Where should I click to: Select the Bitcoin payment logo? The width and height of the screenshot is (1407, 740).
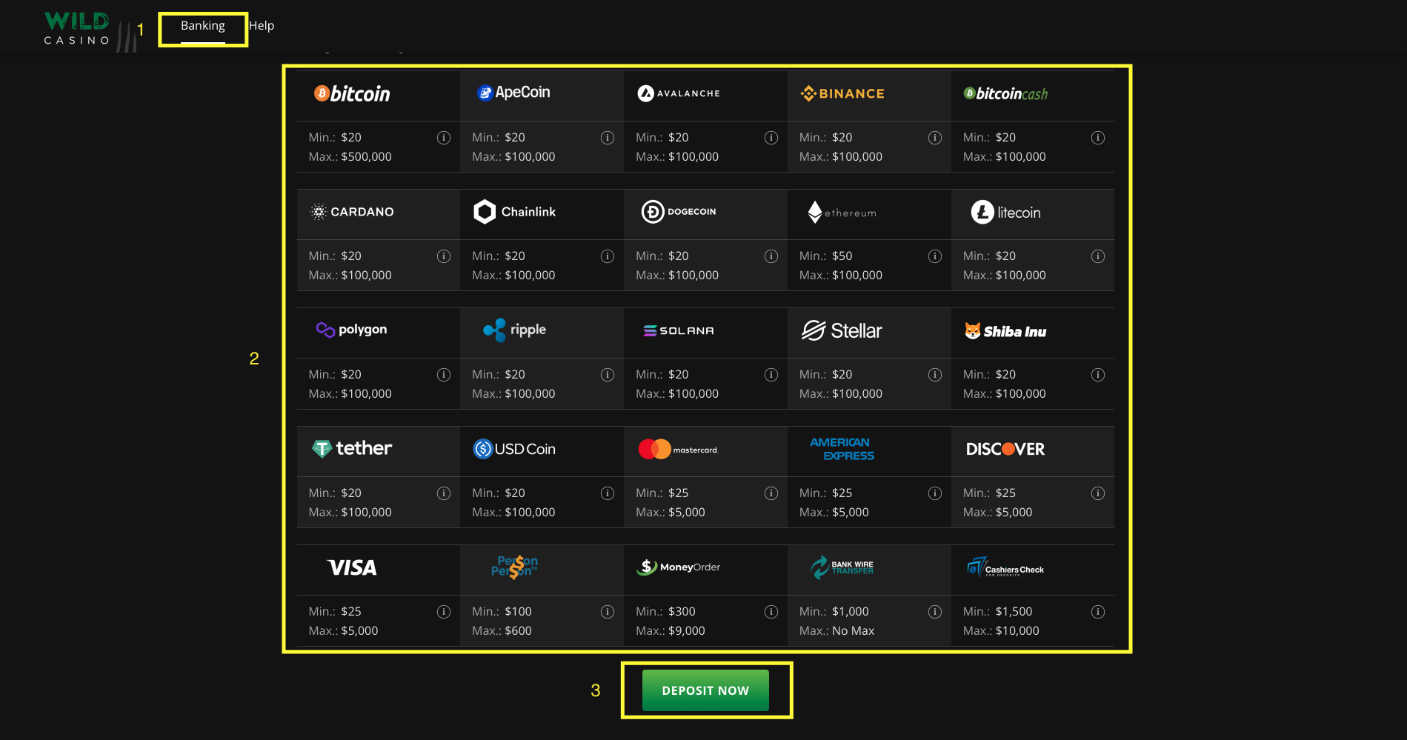(352, 93)
